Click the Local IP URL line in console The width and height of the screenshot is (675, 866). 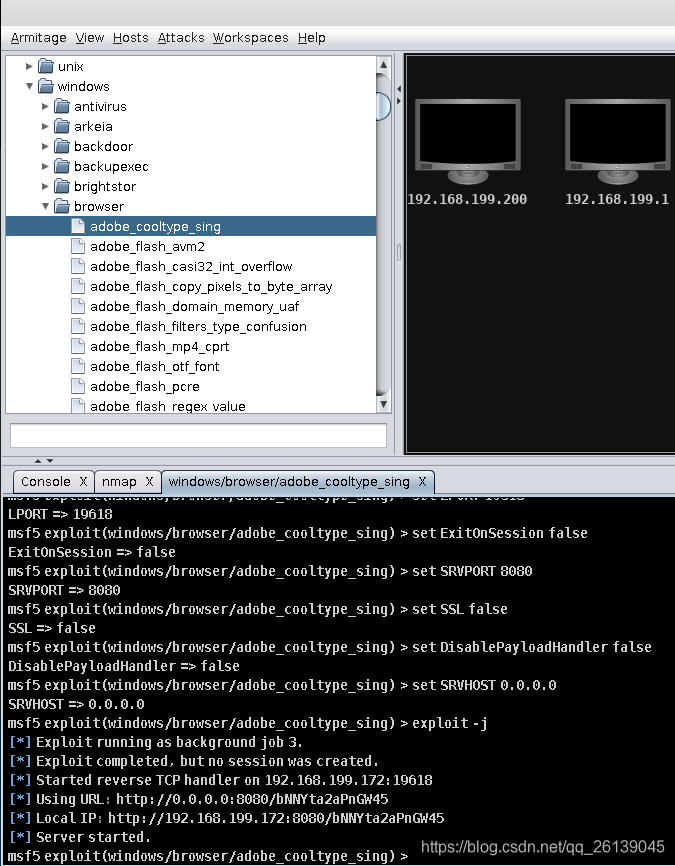coord(226,818)
